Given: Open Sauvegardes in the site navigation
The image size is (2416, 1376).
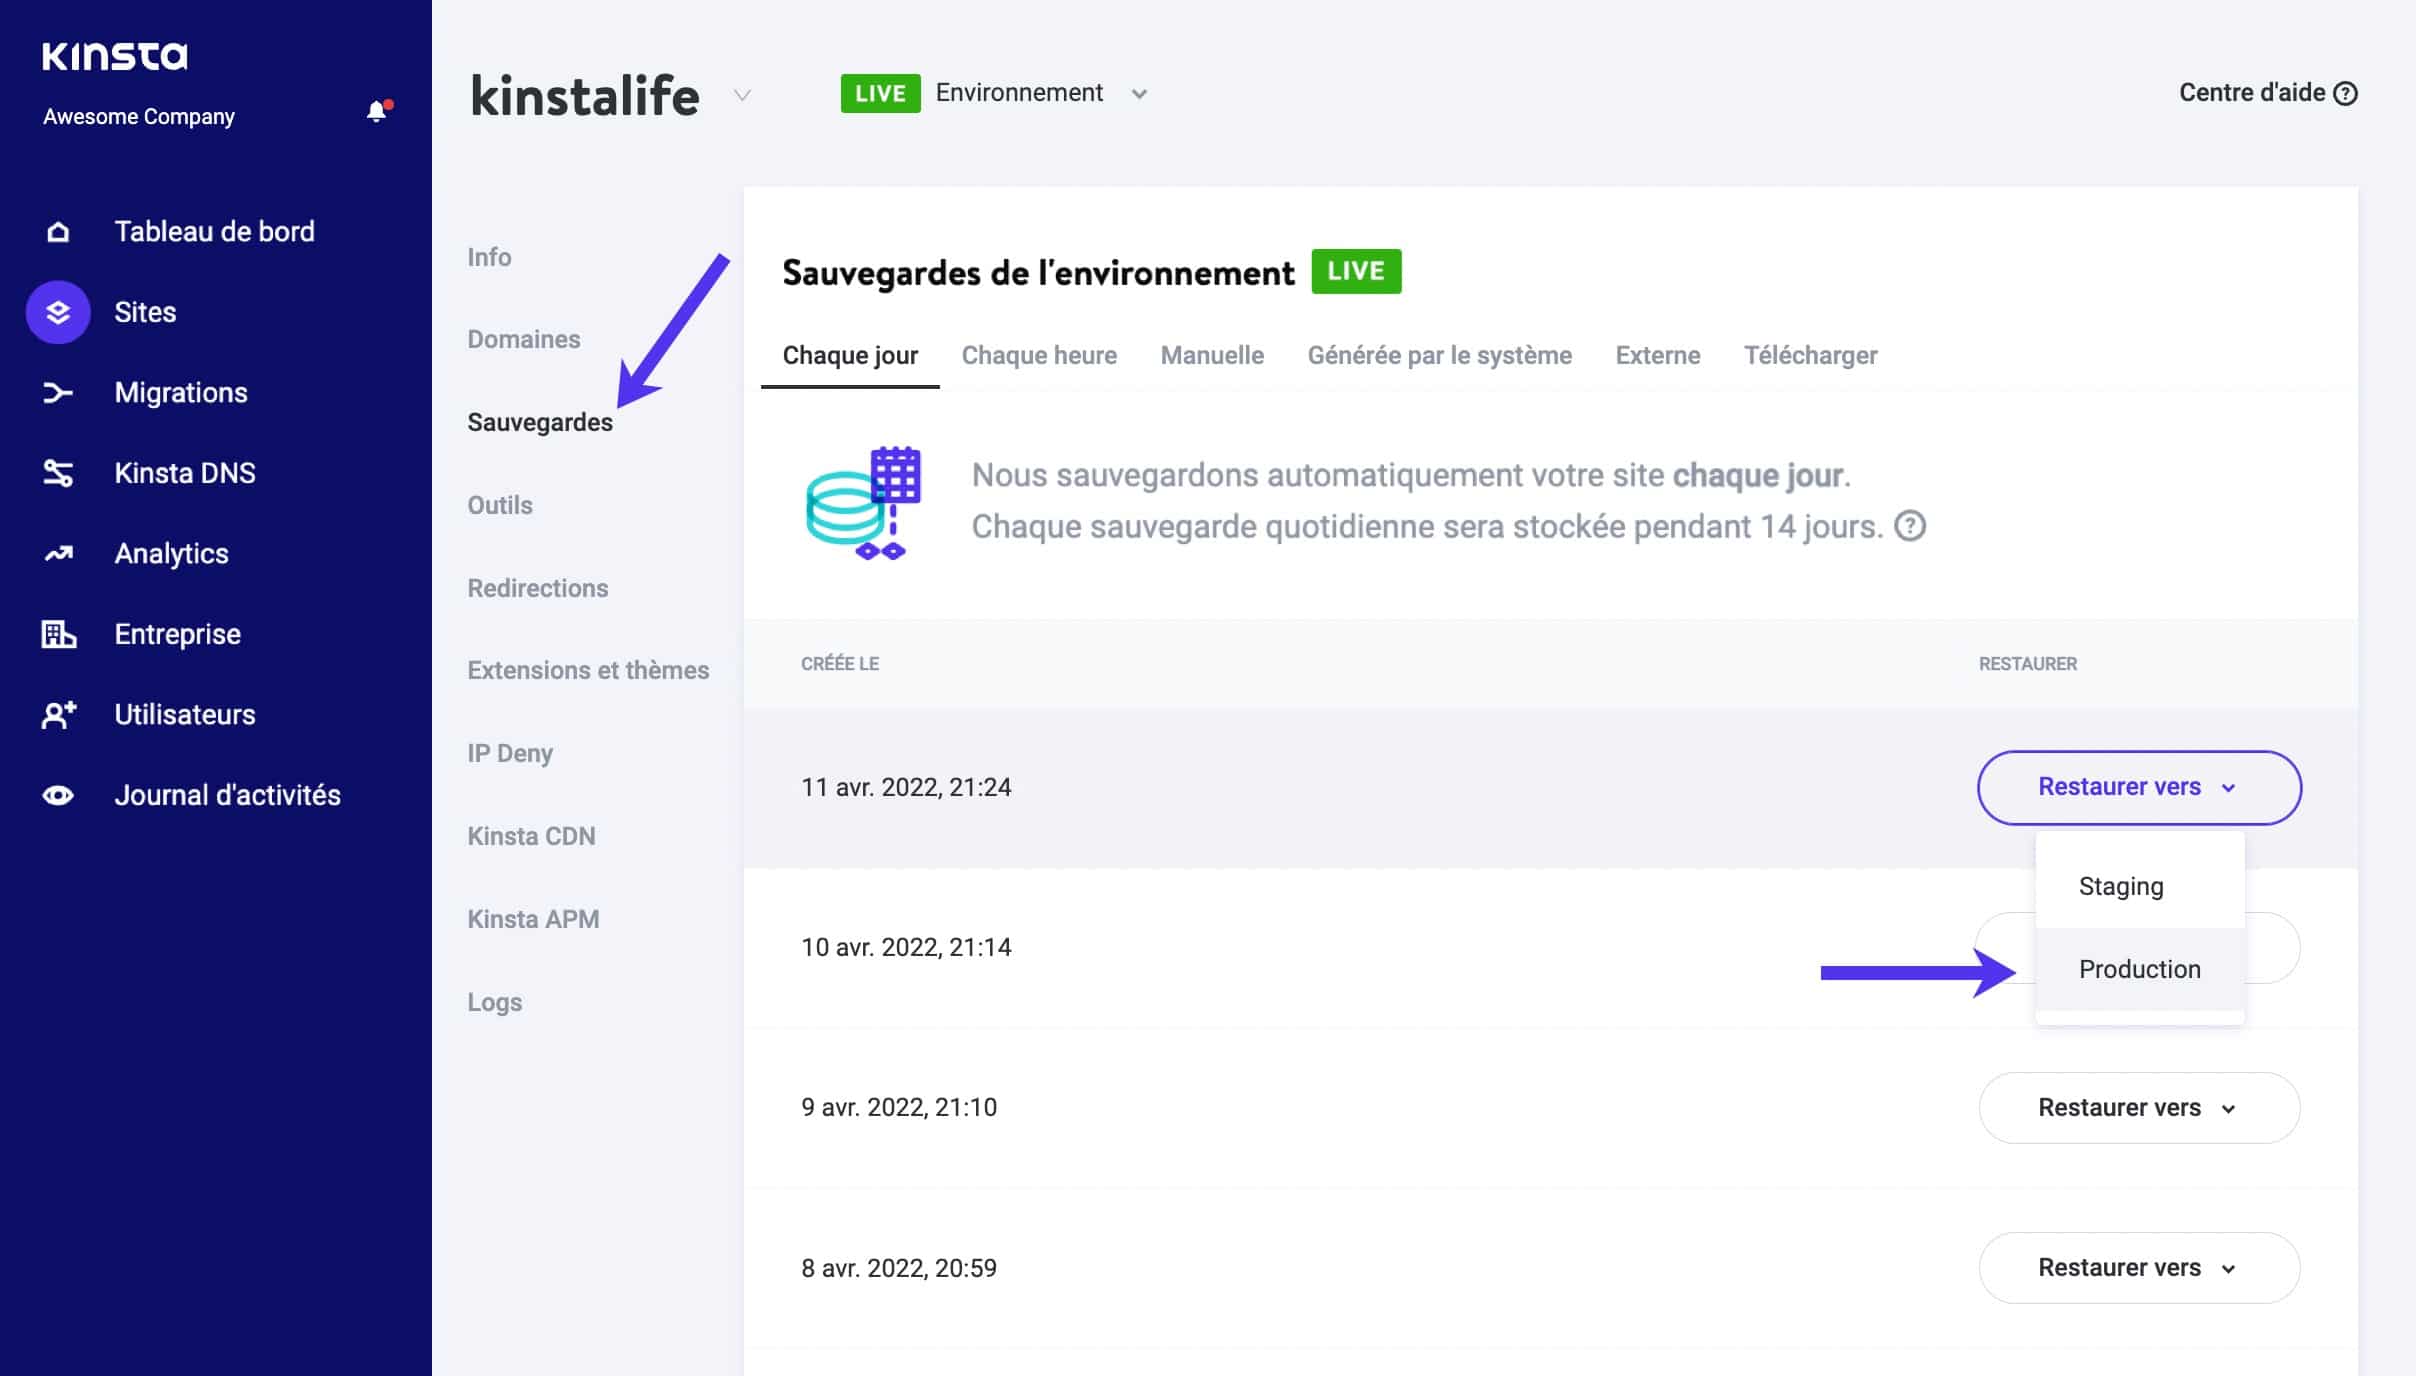Looking at the screenshot, I should 540,421.
